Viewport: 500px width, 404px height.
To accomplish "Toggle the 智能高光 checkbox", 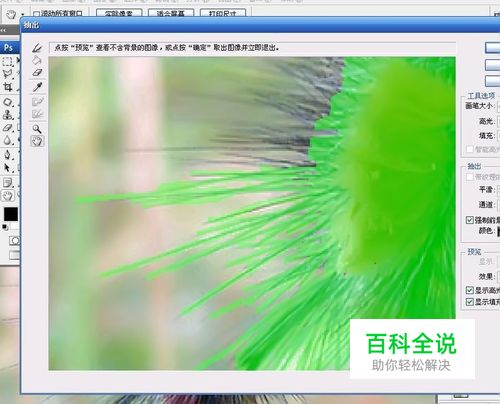I will click(470, 149).
